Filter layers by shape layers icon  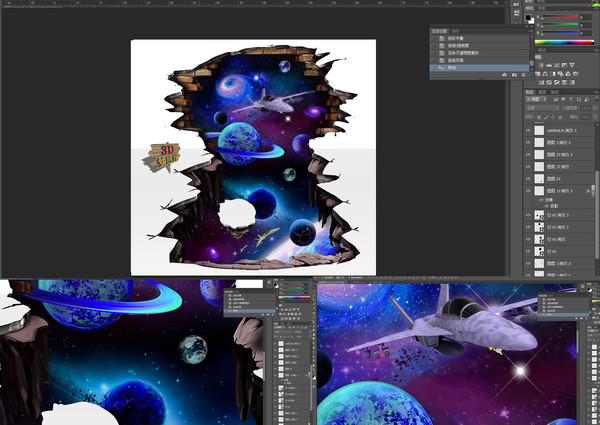pyautogui.click(x=579, y=99)
